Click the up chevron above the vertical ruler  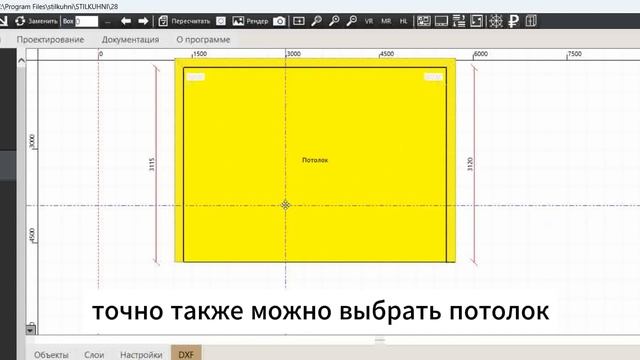click(22, 61)
